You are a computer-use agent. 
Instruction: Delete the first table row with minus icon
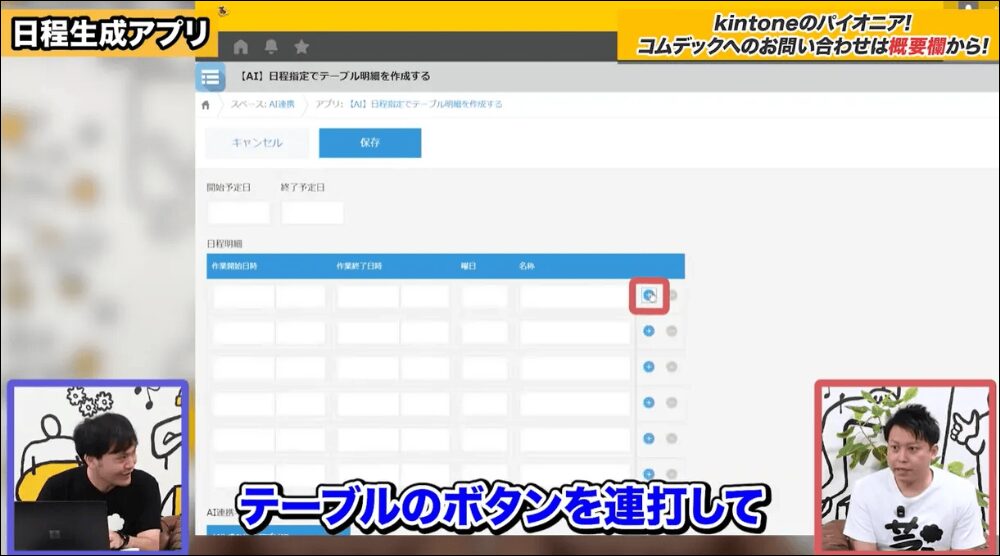(672, 295)
